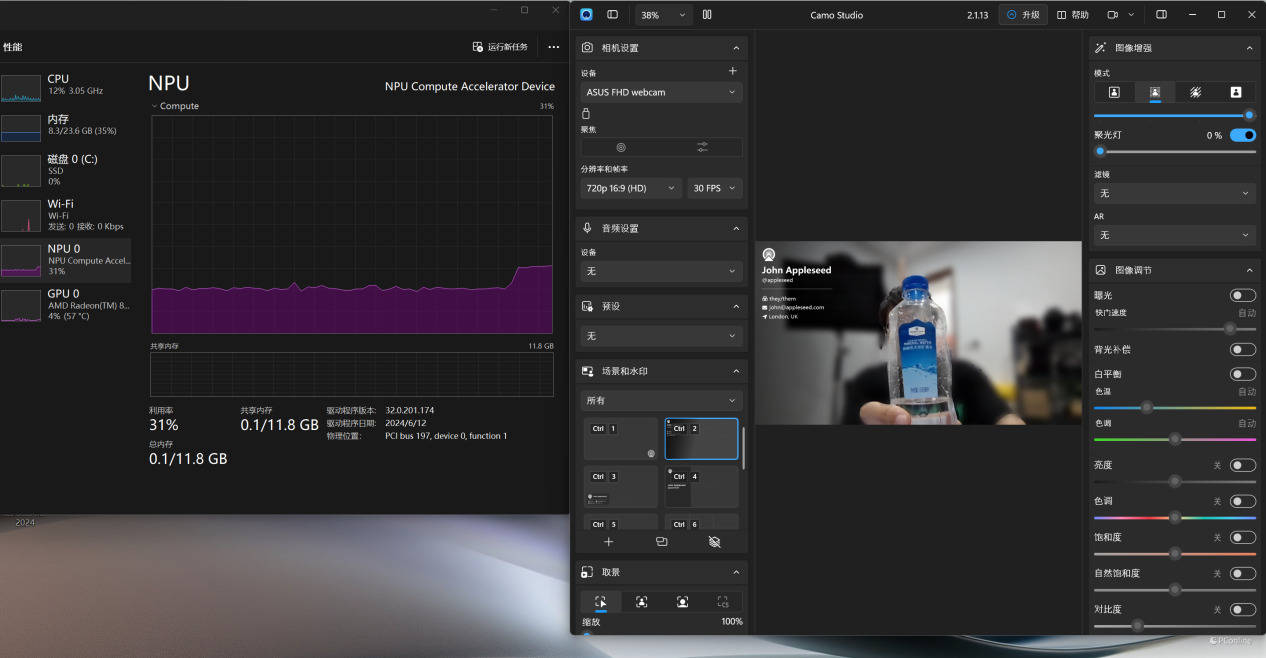Turn on the 对比度 contrast toggle
This screenshot has height=658, width=1266.
pyautogui.click(x=1243, y=609)
